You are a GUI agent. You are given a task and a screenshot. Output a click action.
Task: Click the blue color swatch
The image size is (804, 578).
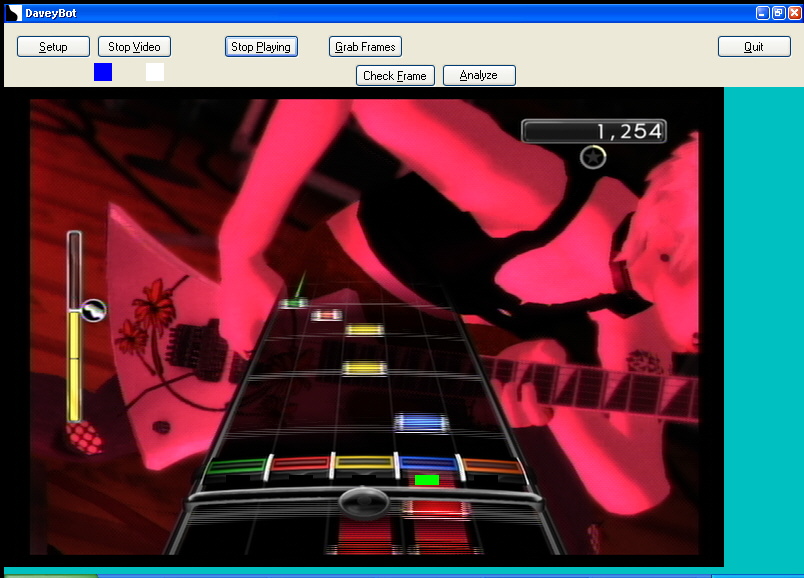[x=103, y=72]
